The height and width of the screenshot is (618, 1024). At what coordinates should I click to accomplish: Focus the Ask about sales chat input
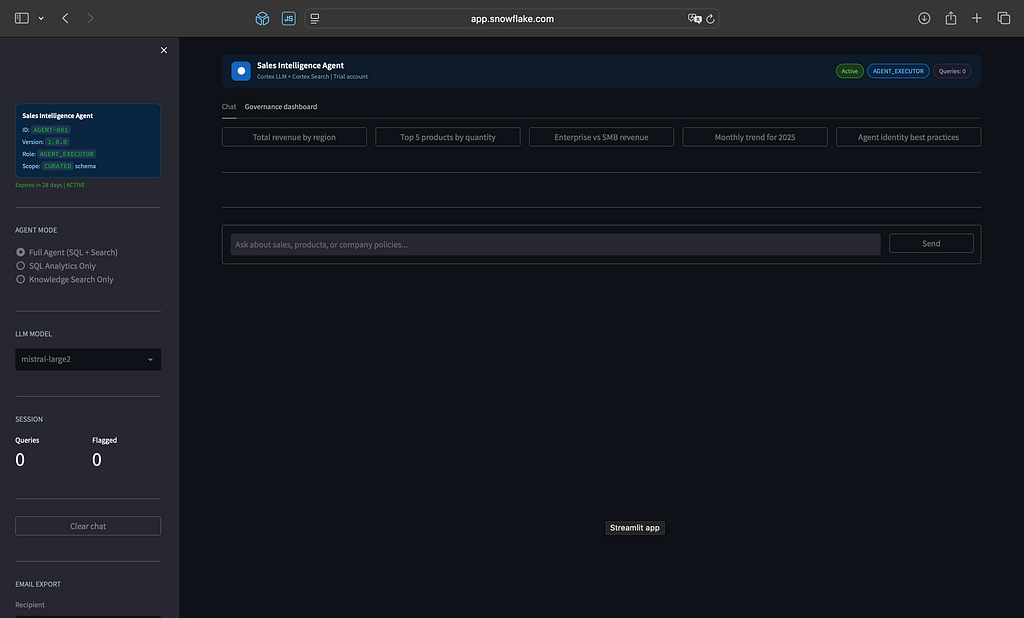point(555,244)
